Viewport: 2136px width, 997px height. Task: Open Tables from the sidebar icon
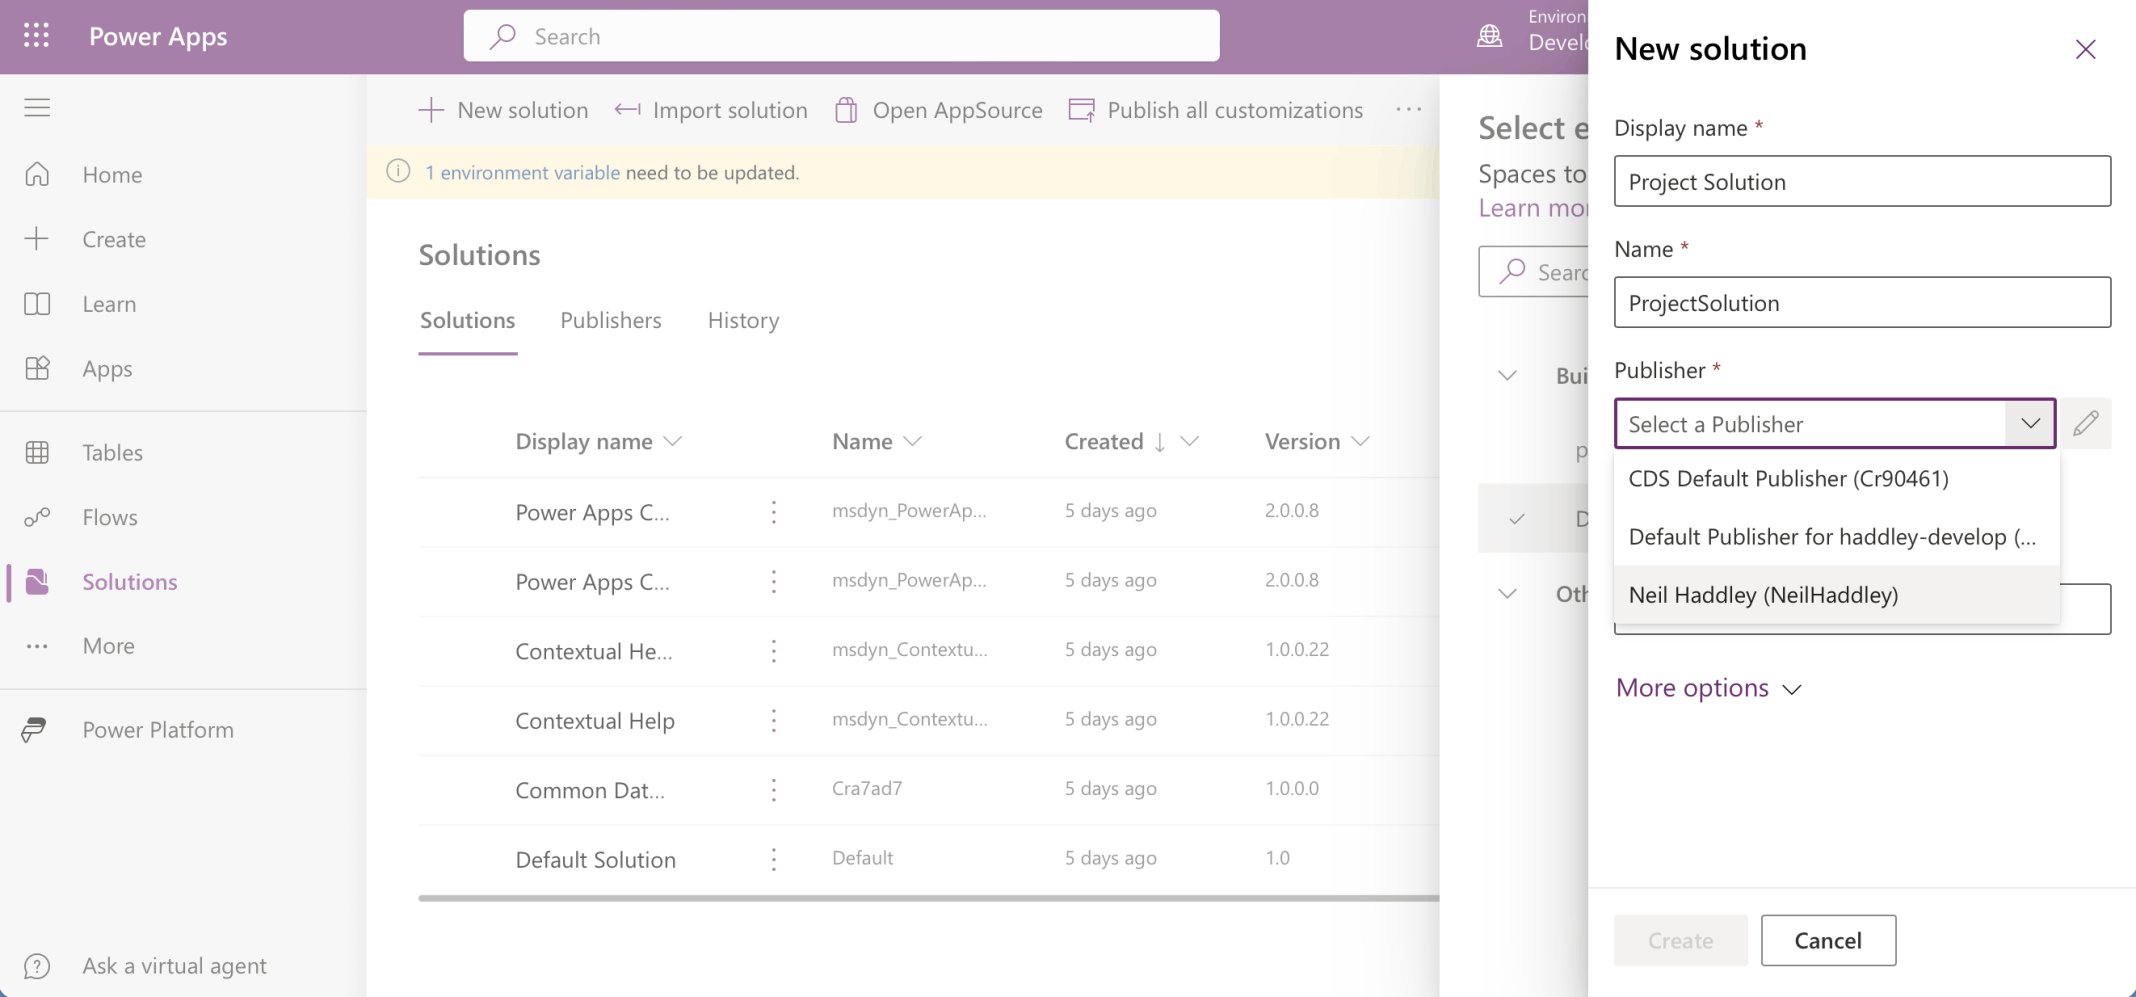[37, 453]
